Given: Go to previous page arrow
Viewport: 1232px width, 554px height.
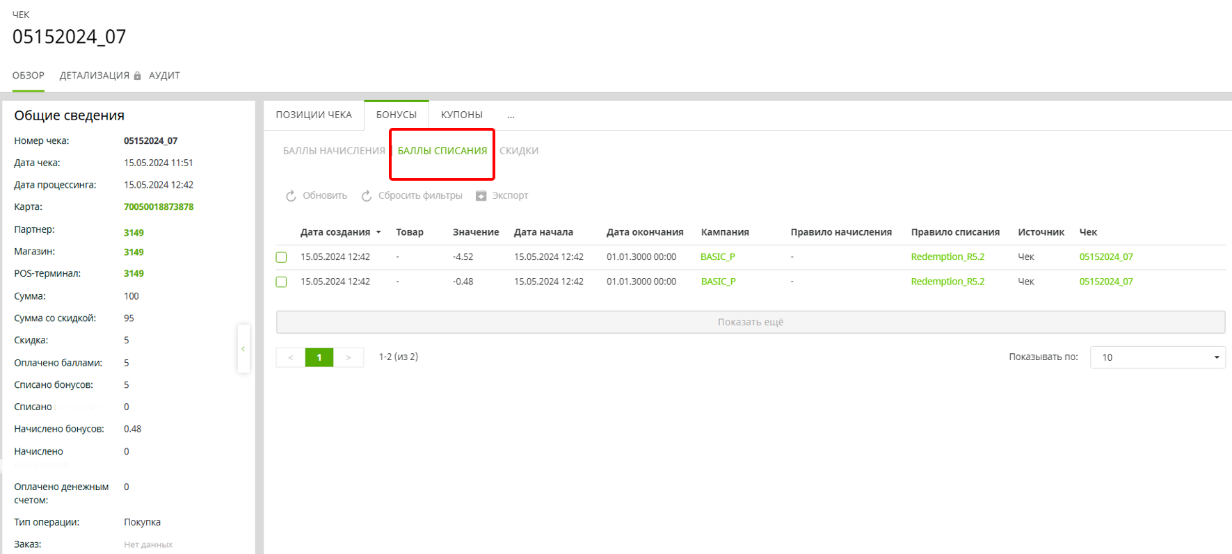Looking at the screenshot, I should [x=291, y=357].
